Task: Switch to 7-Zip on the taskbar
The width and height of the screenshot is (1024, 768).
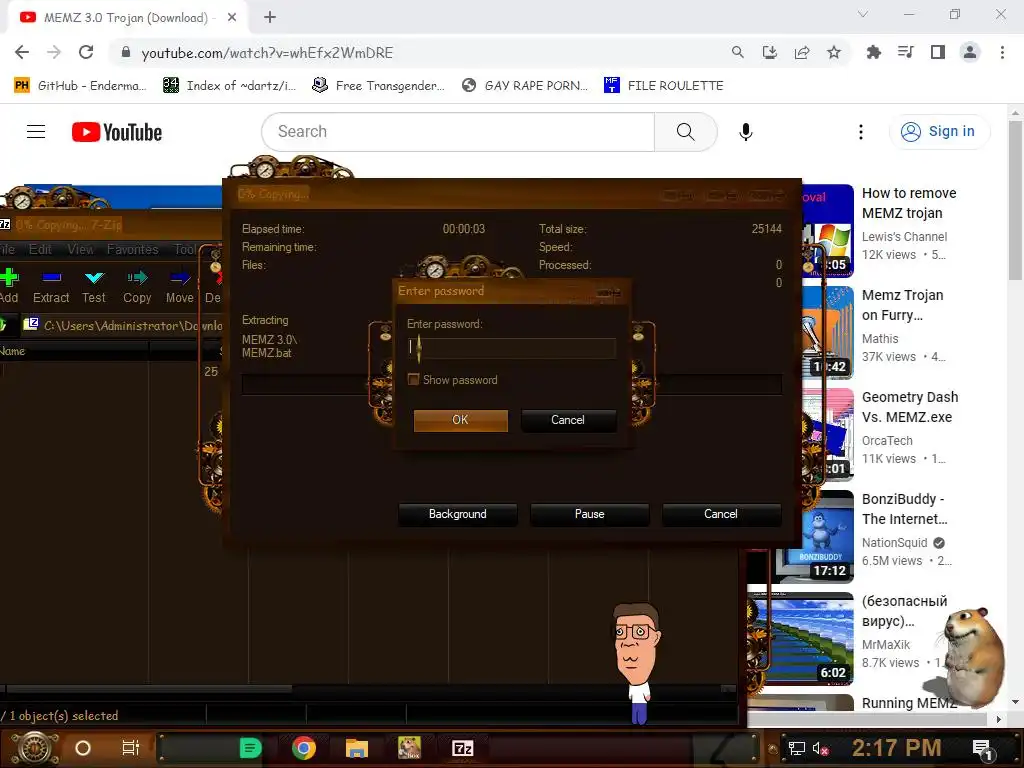Action: tap(462, 748)
